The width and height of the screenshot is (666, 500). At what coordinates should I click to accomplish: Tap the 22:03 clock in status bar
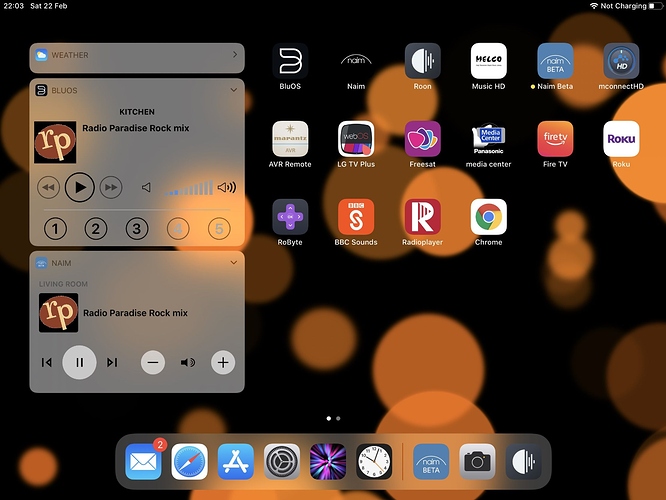[x=14, y=6]
